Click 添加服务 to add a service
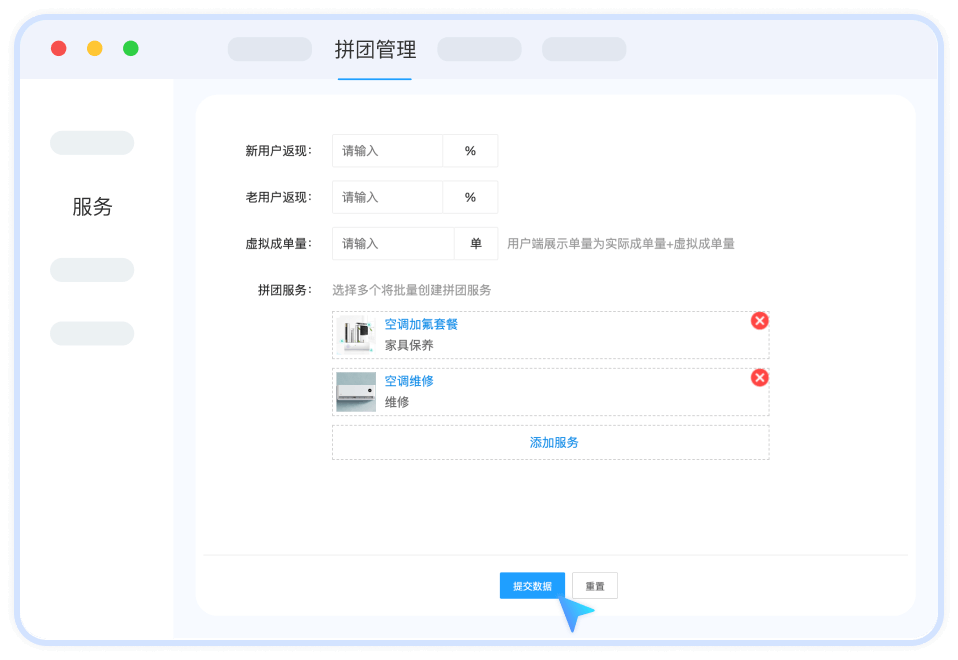 tap(551, 442)
